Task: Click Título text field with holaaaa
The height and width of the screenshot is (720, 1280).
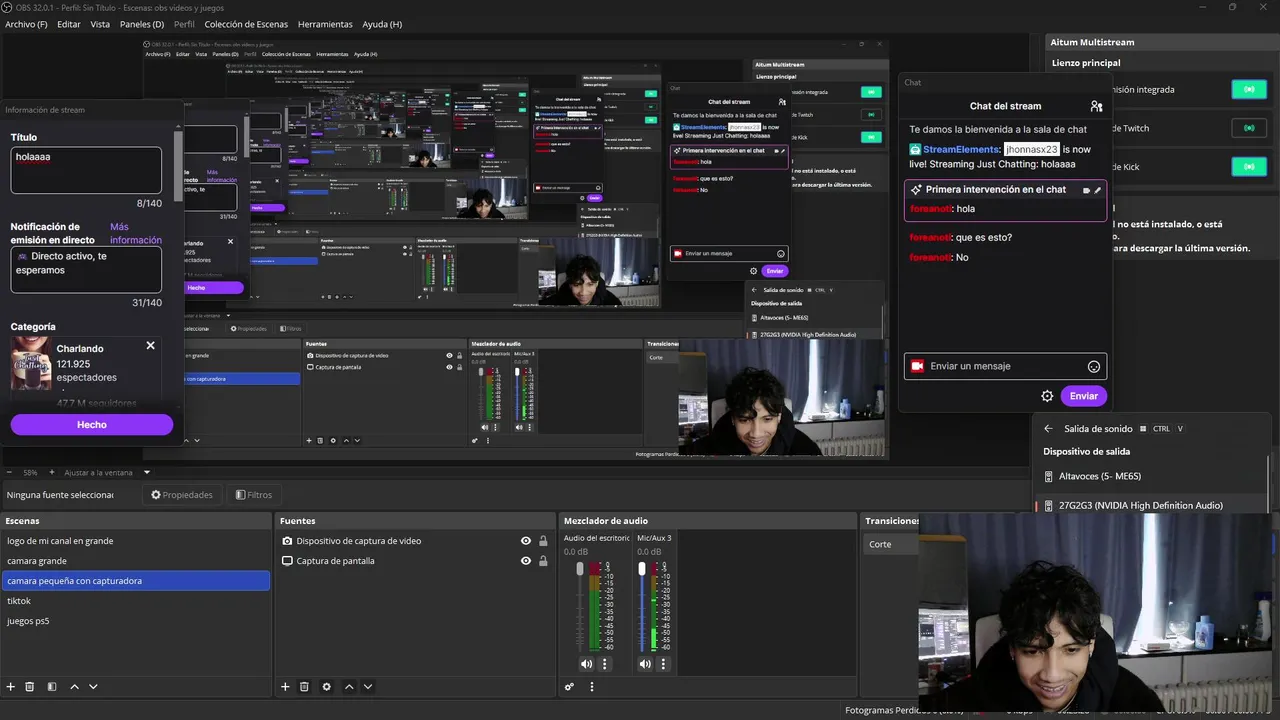Action: click(86, 170)
